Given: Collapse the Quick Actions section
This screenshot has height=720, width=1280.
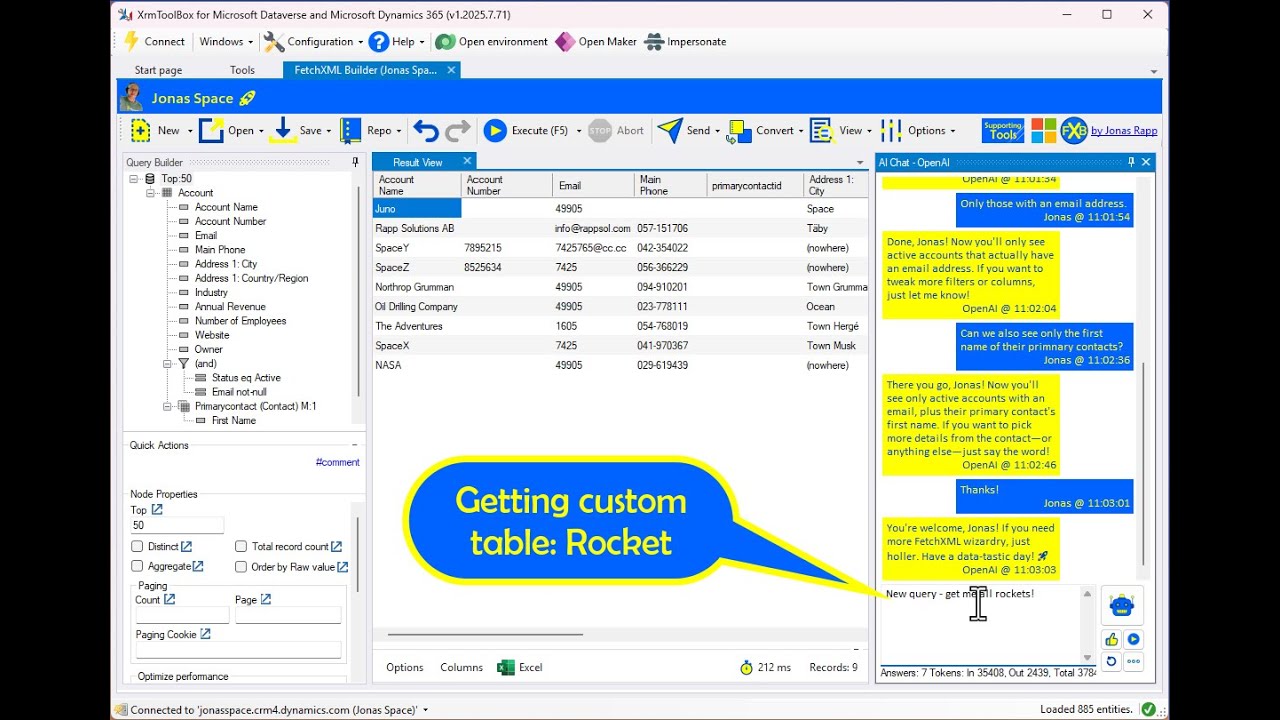Looking at the screenshot, I should 354,445.
